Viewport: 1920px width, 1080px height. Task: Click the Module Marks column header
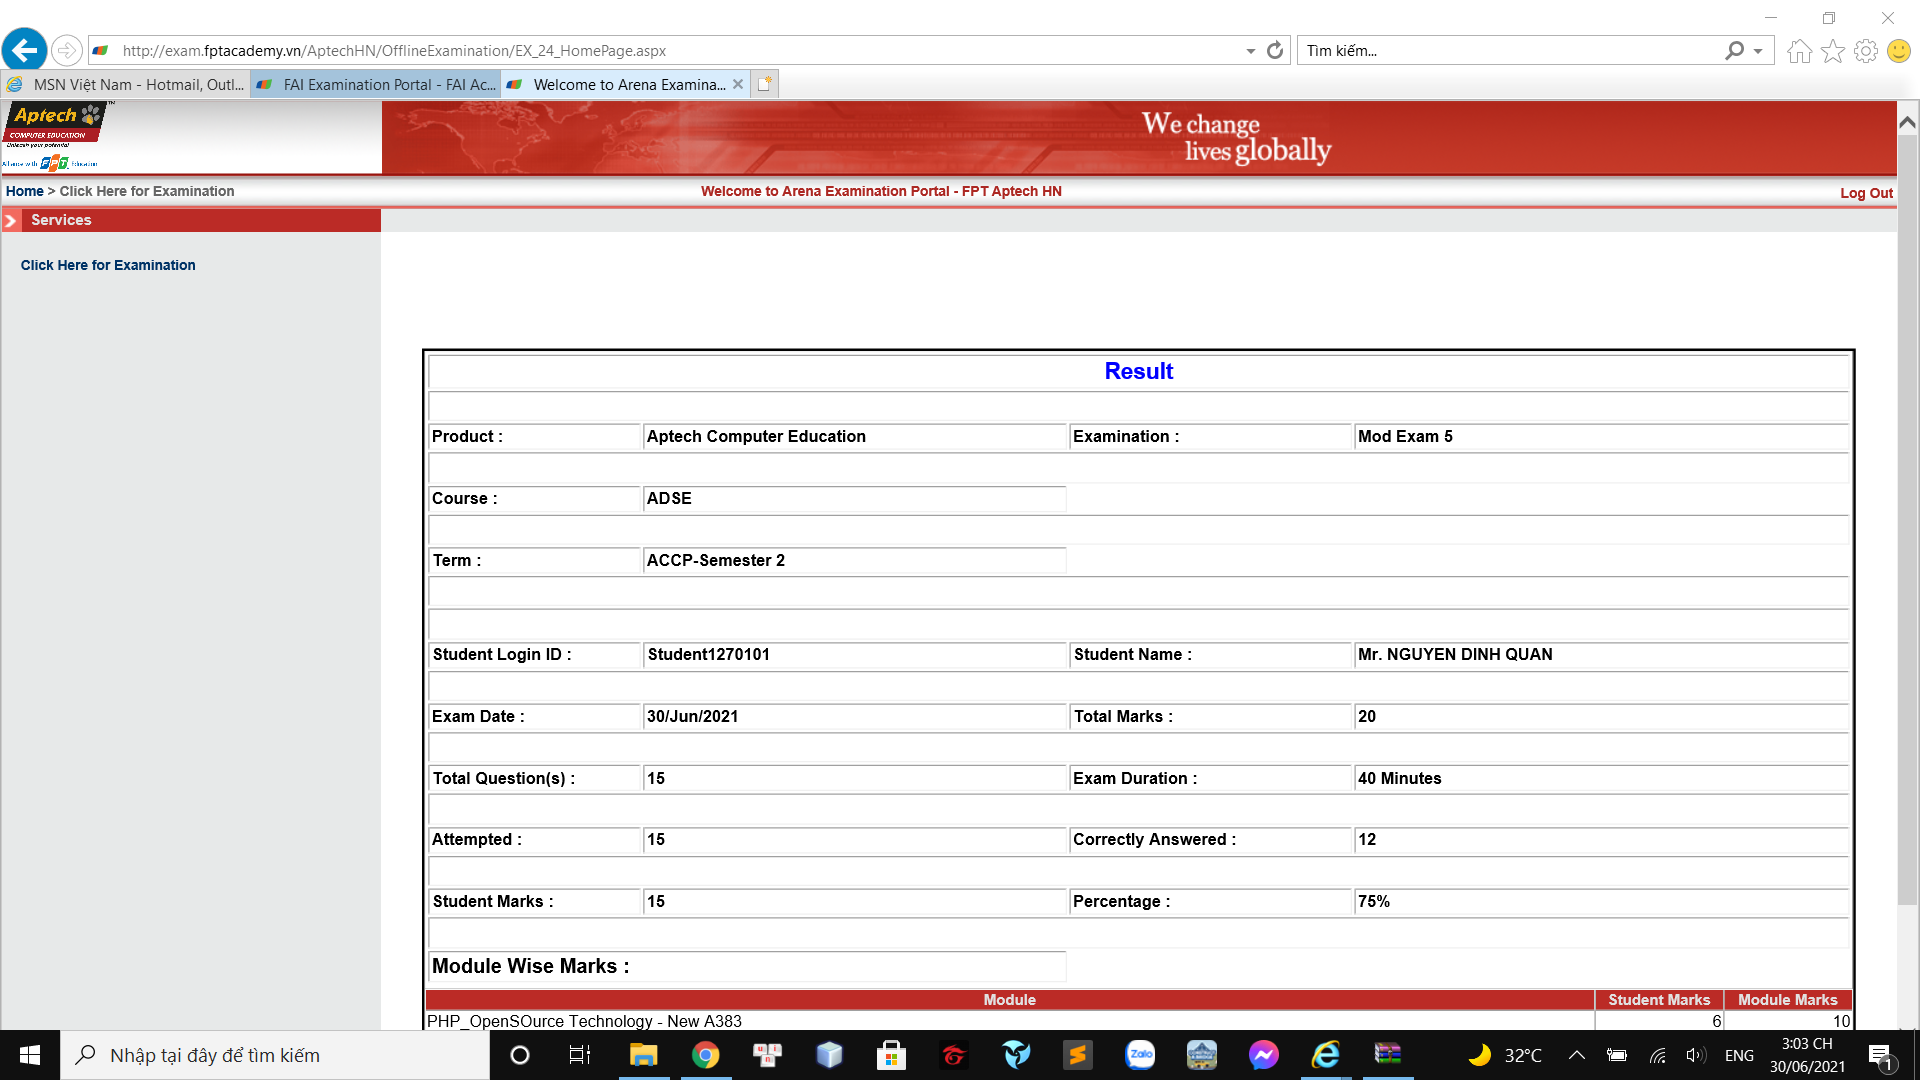click(x=1787, y=1000)
